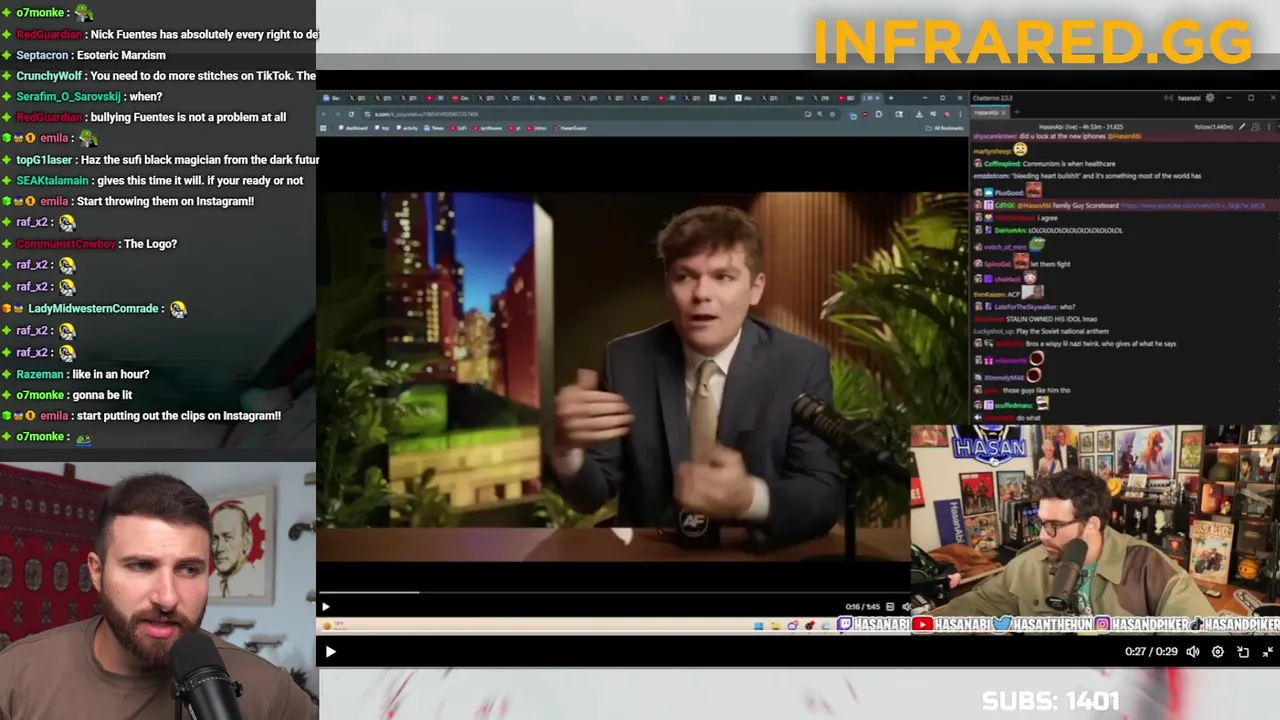Open the outer player settings gear

[1218, 652]
